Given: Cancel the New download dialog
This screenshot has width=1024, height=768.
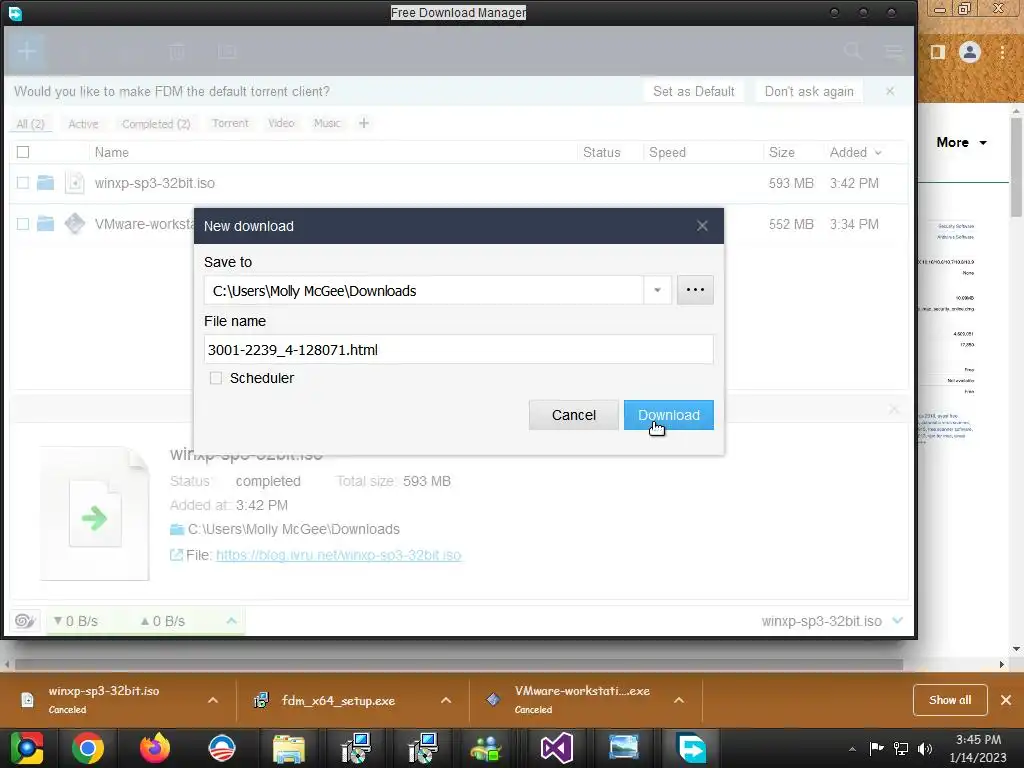Looking at the screenshot, I should pos(573,415).
